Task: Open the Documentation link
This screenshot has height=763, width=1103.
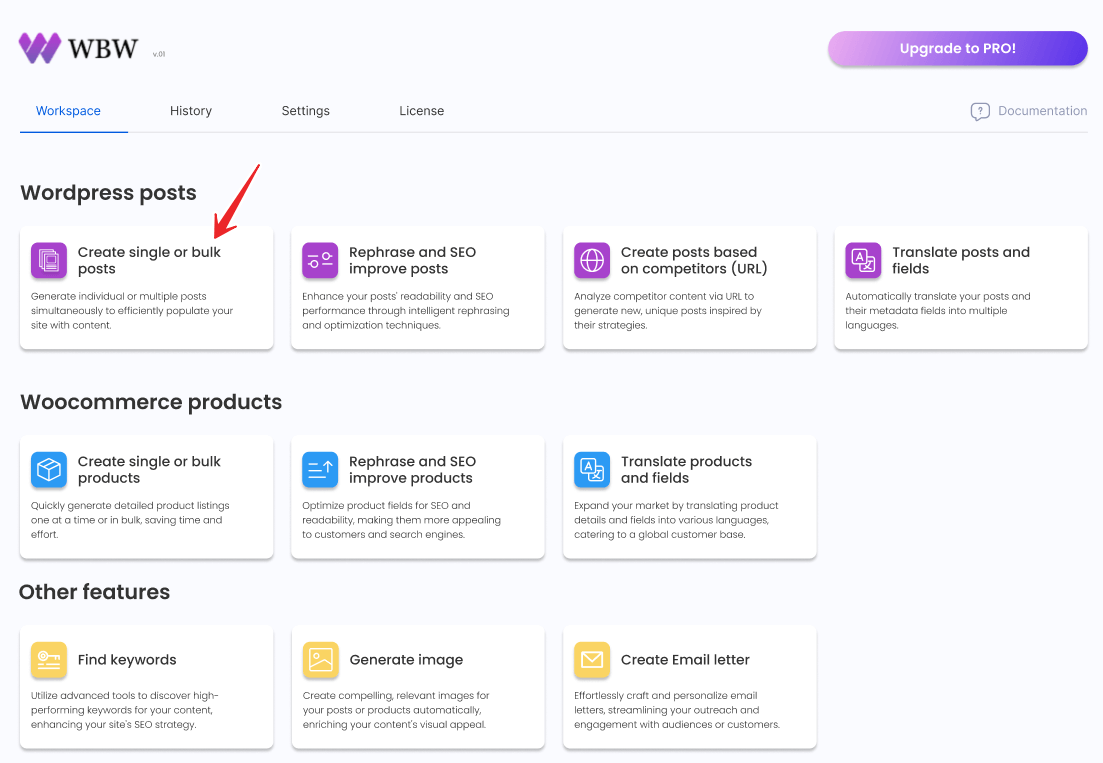Action: click(x=1042, y=111)
